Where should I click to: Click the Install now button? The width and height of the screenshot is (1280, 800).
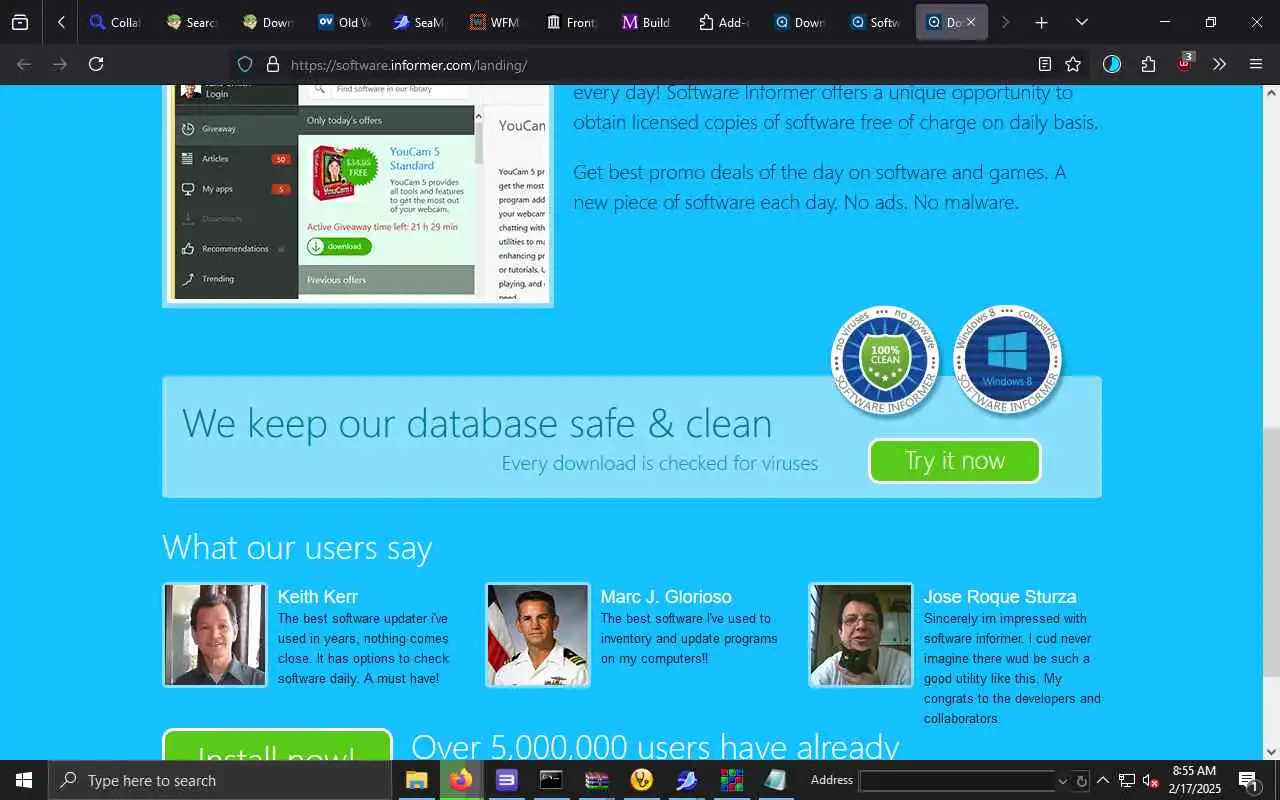click(277, 745)
